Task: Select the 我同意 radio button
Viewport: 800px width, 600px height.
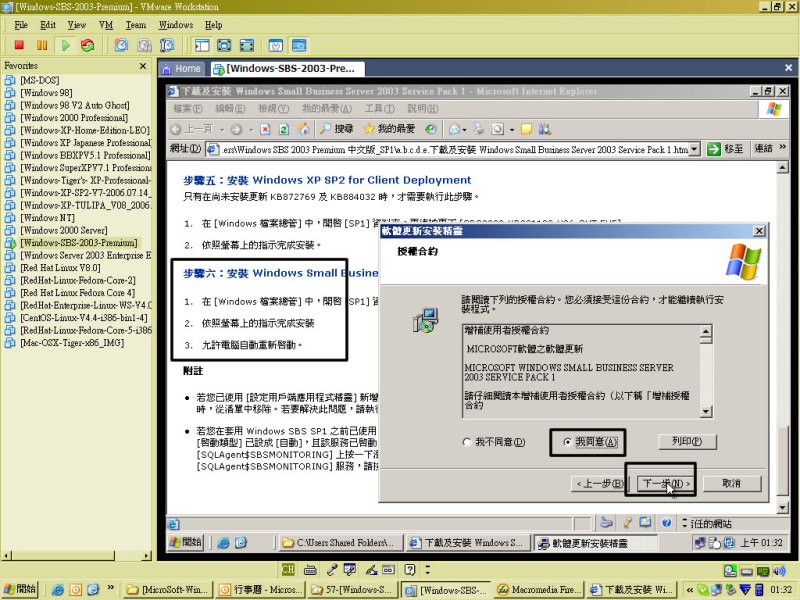Action: tap(567, 442)
